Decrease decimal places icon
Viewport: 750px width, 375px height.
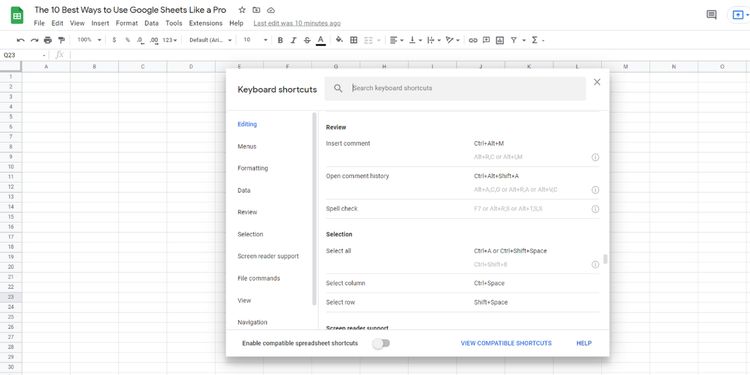pos(140,40)
